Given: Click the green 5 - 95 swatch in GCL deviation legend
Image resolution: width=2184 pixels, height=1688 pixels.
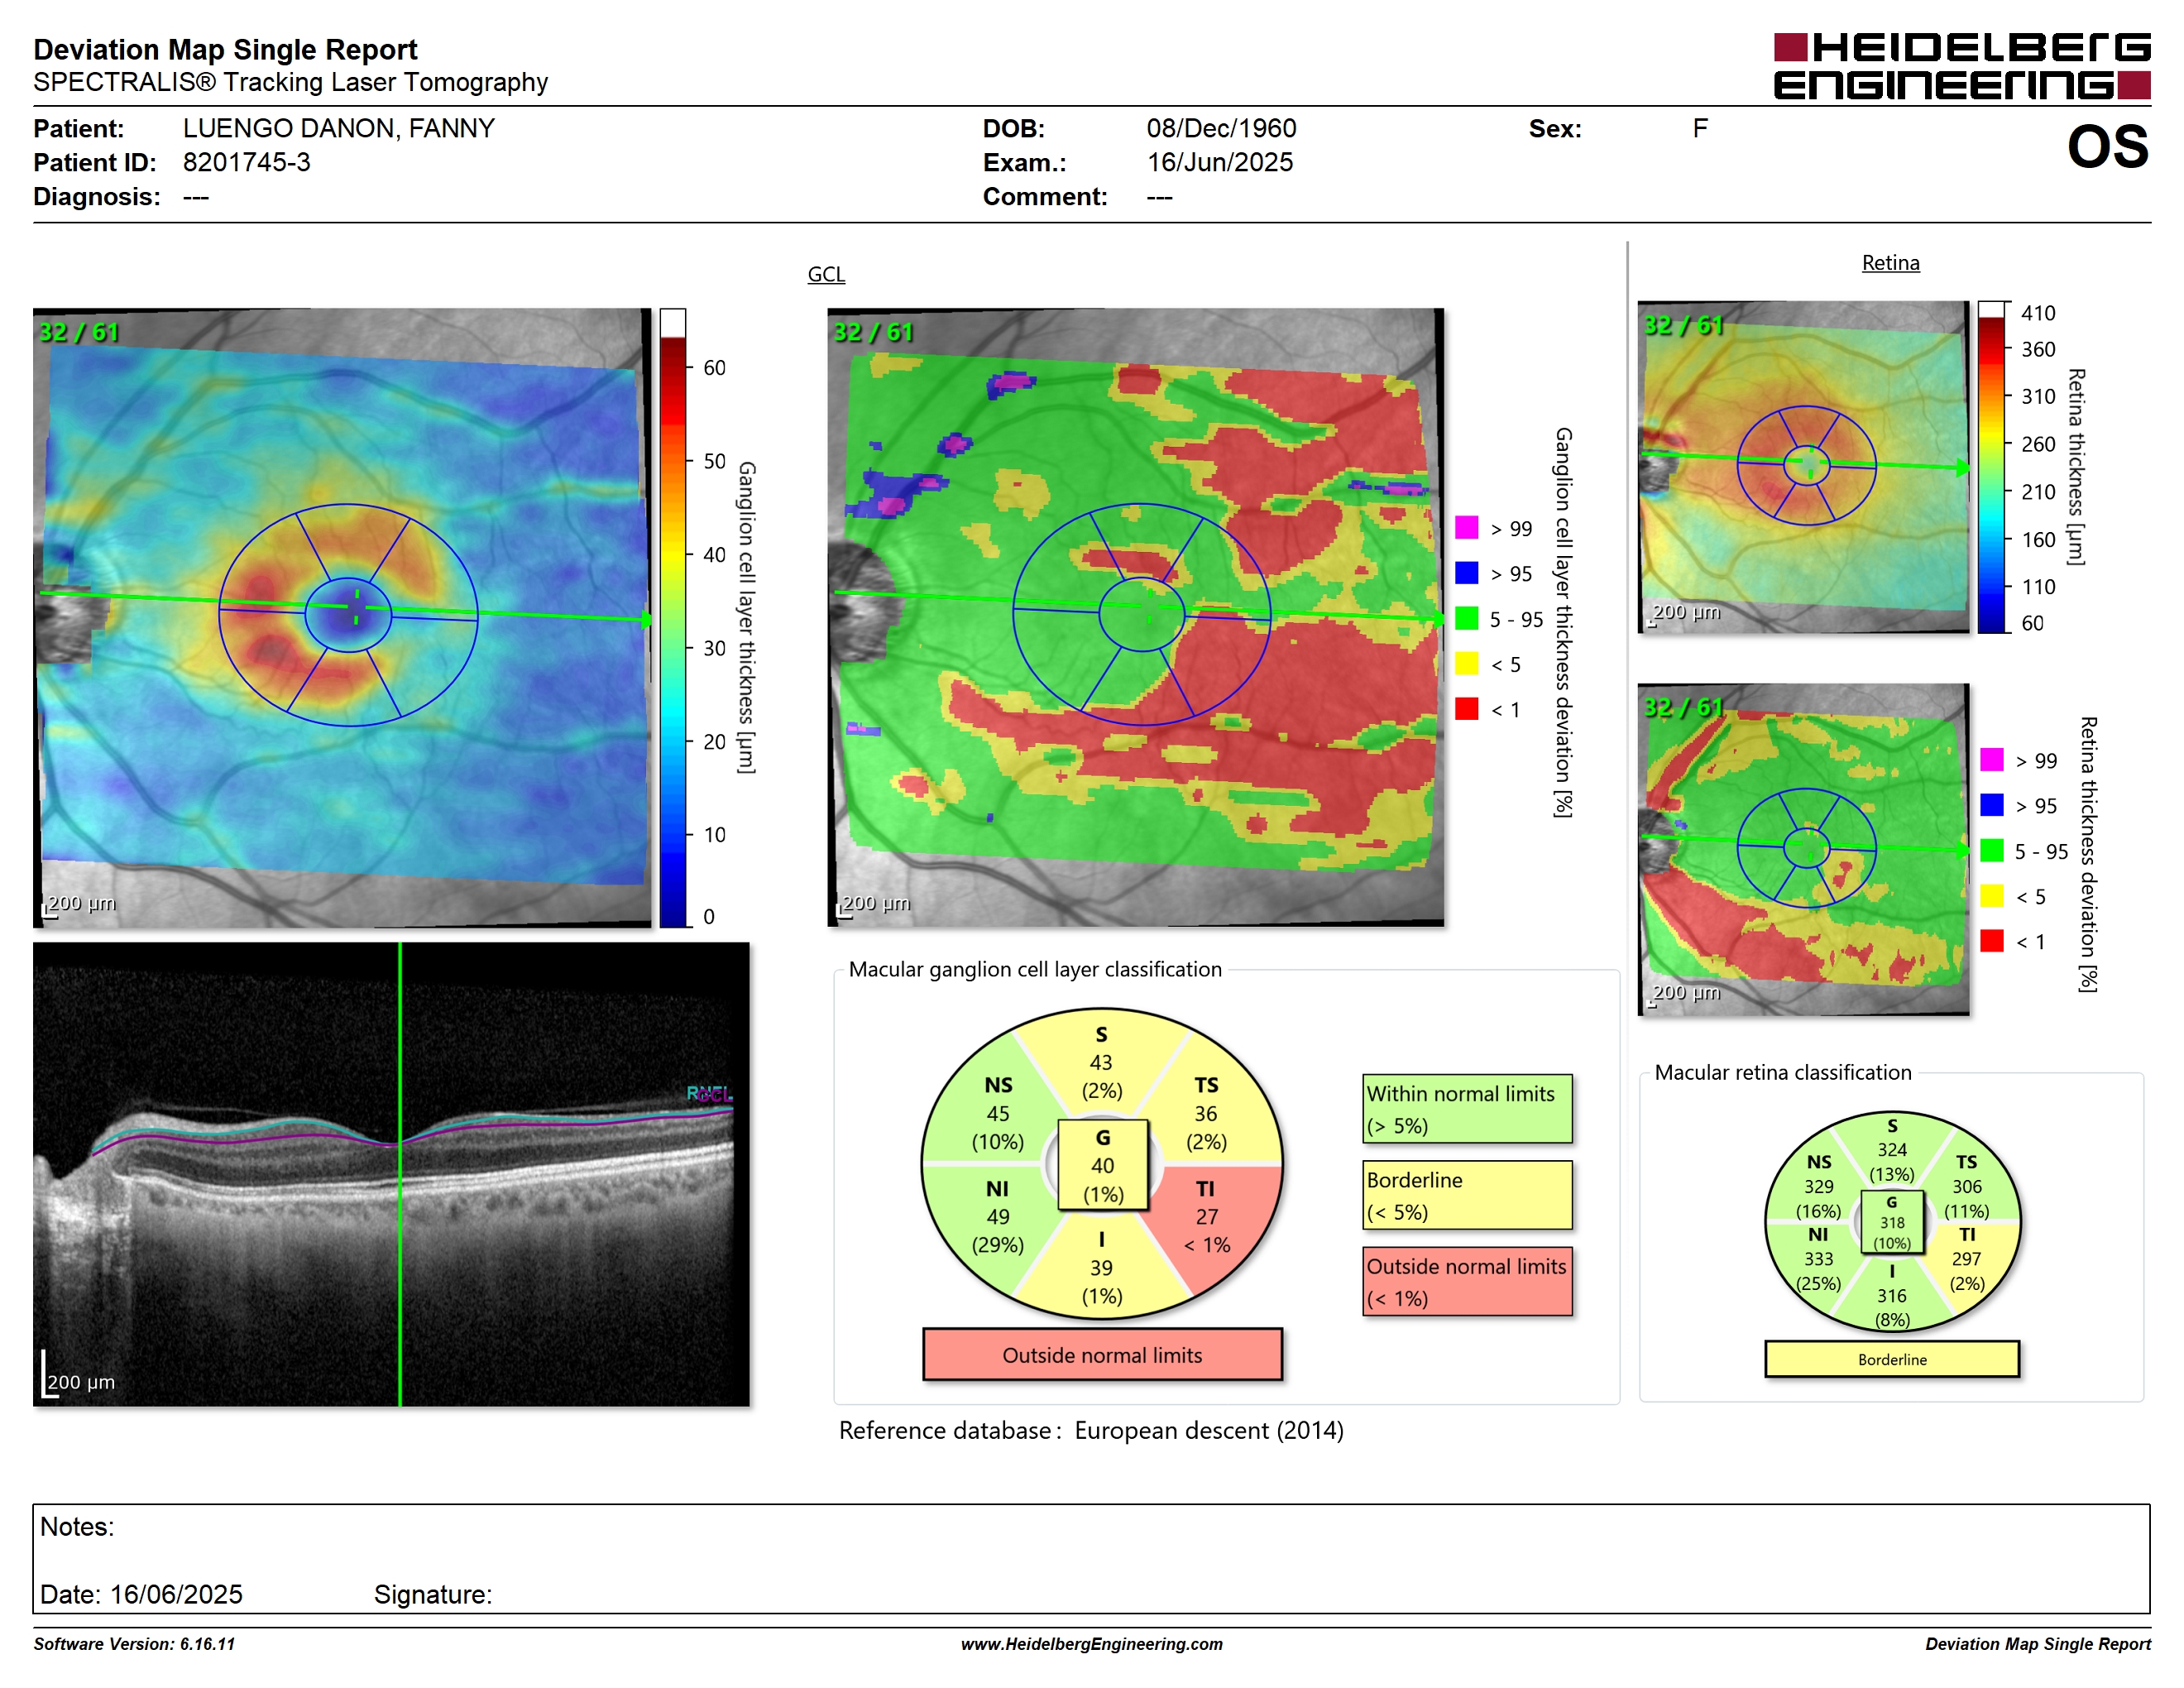Looking at the screenshot, I should click(x=1466, y=618).
